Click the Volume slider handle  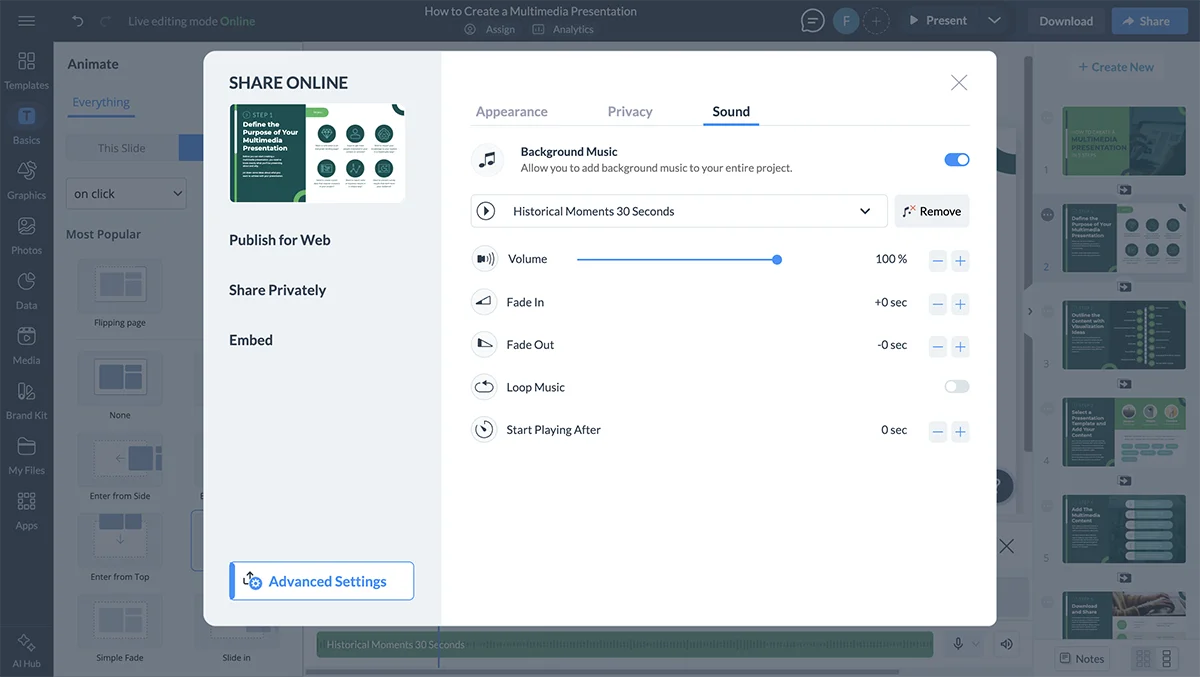777,260
